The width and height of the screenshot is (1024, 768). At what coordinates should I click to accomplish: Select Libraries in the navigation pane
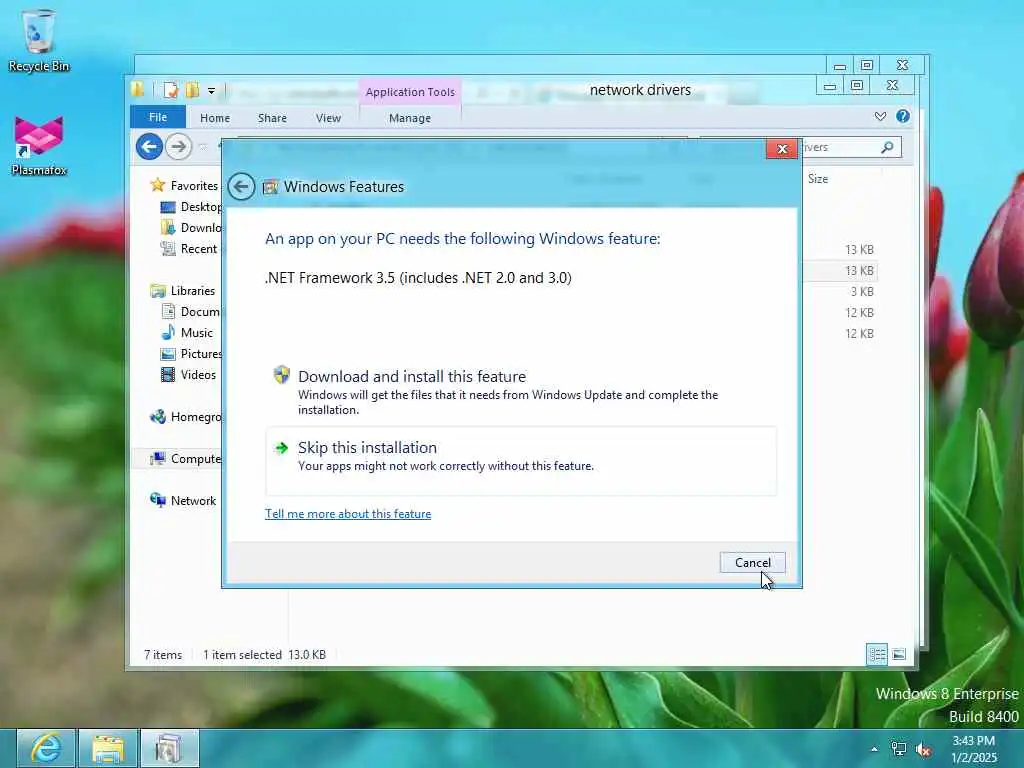(x=182, y=291)
